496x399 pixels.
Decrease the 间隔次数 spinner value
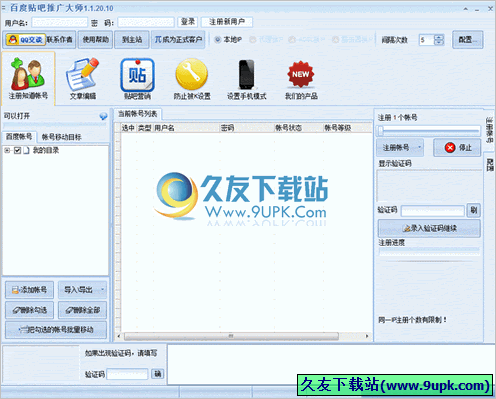439,42
